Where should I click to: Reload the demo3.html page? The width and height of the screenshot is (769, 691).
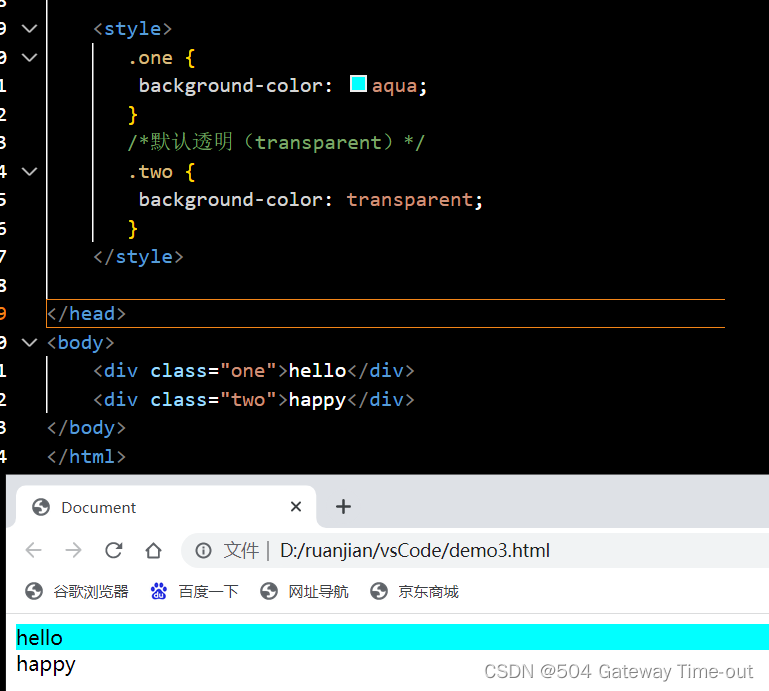[114, 550]
